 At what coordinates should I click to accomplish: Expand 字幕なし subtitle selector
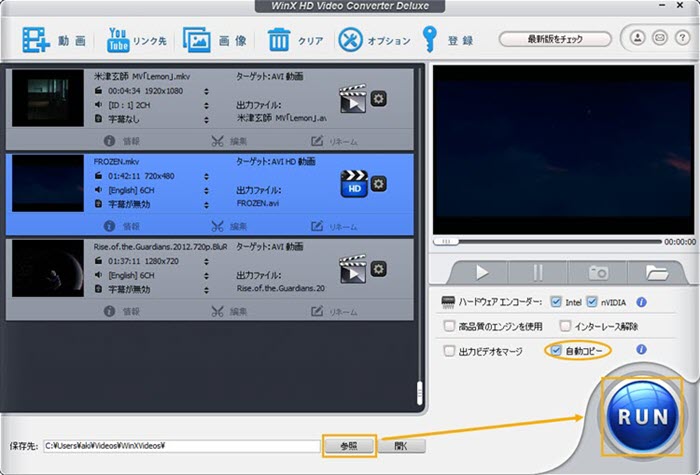click(206, 120)
